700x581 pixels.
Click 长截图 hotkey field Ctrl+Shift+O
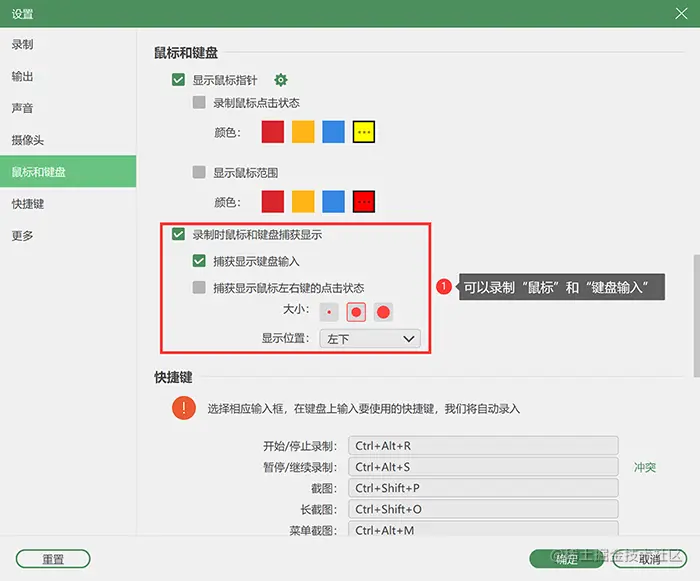(483, 509)
